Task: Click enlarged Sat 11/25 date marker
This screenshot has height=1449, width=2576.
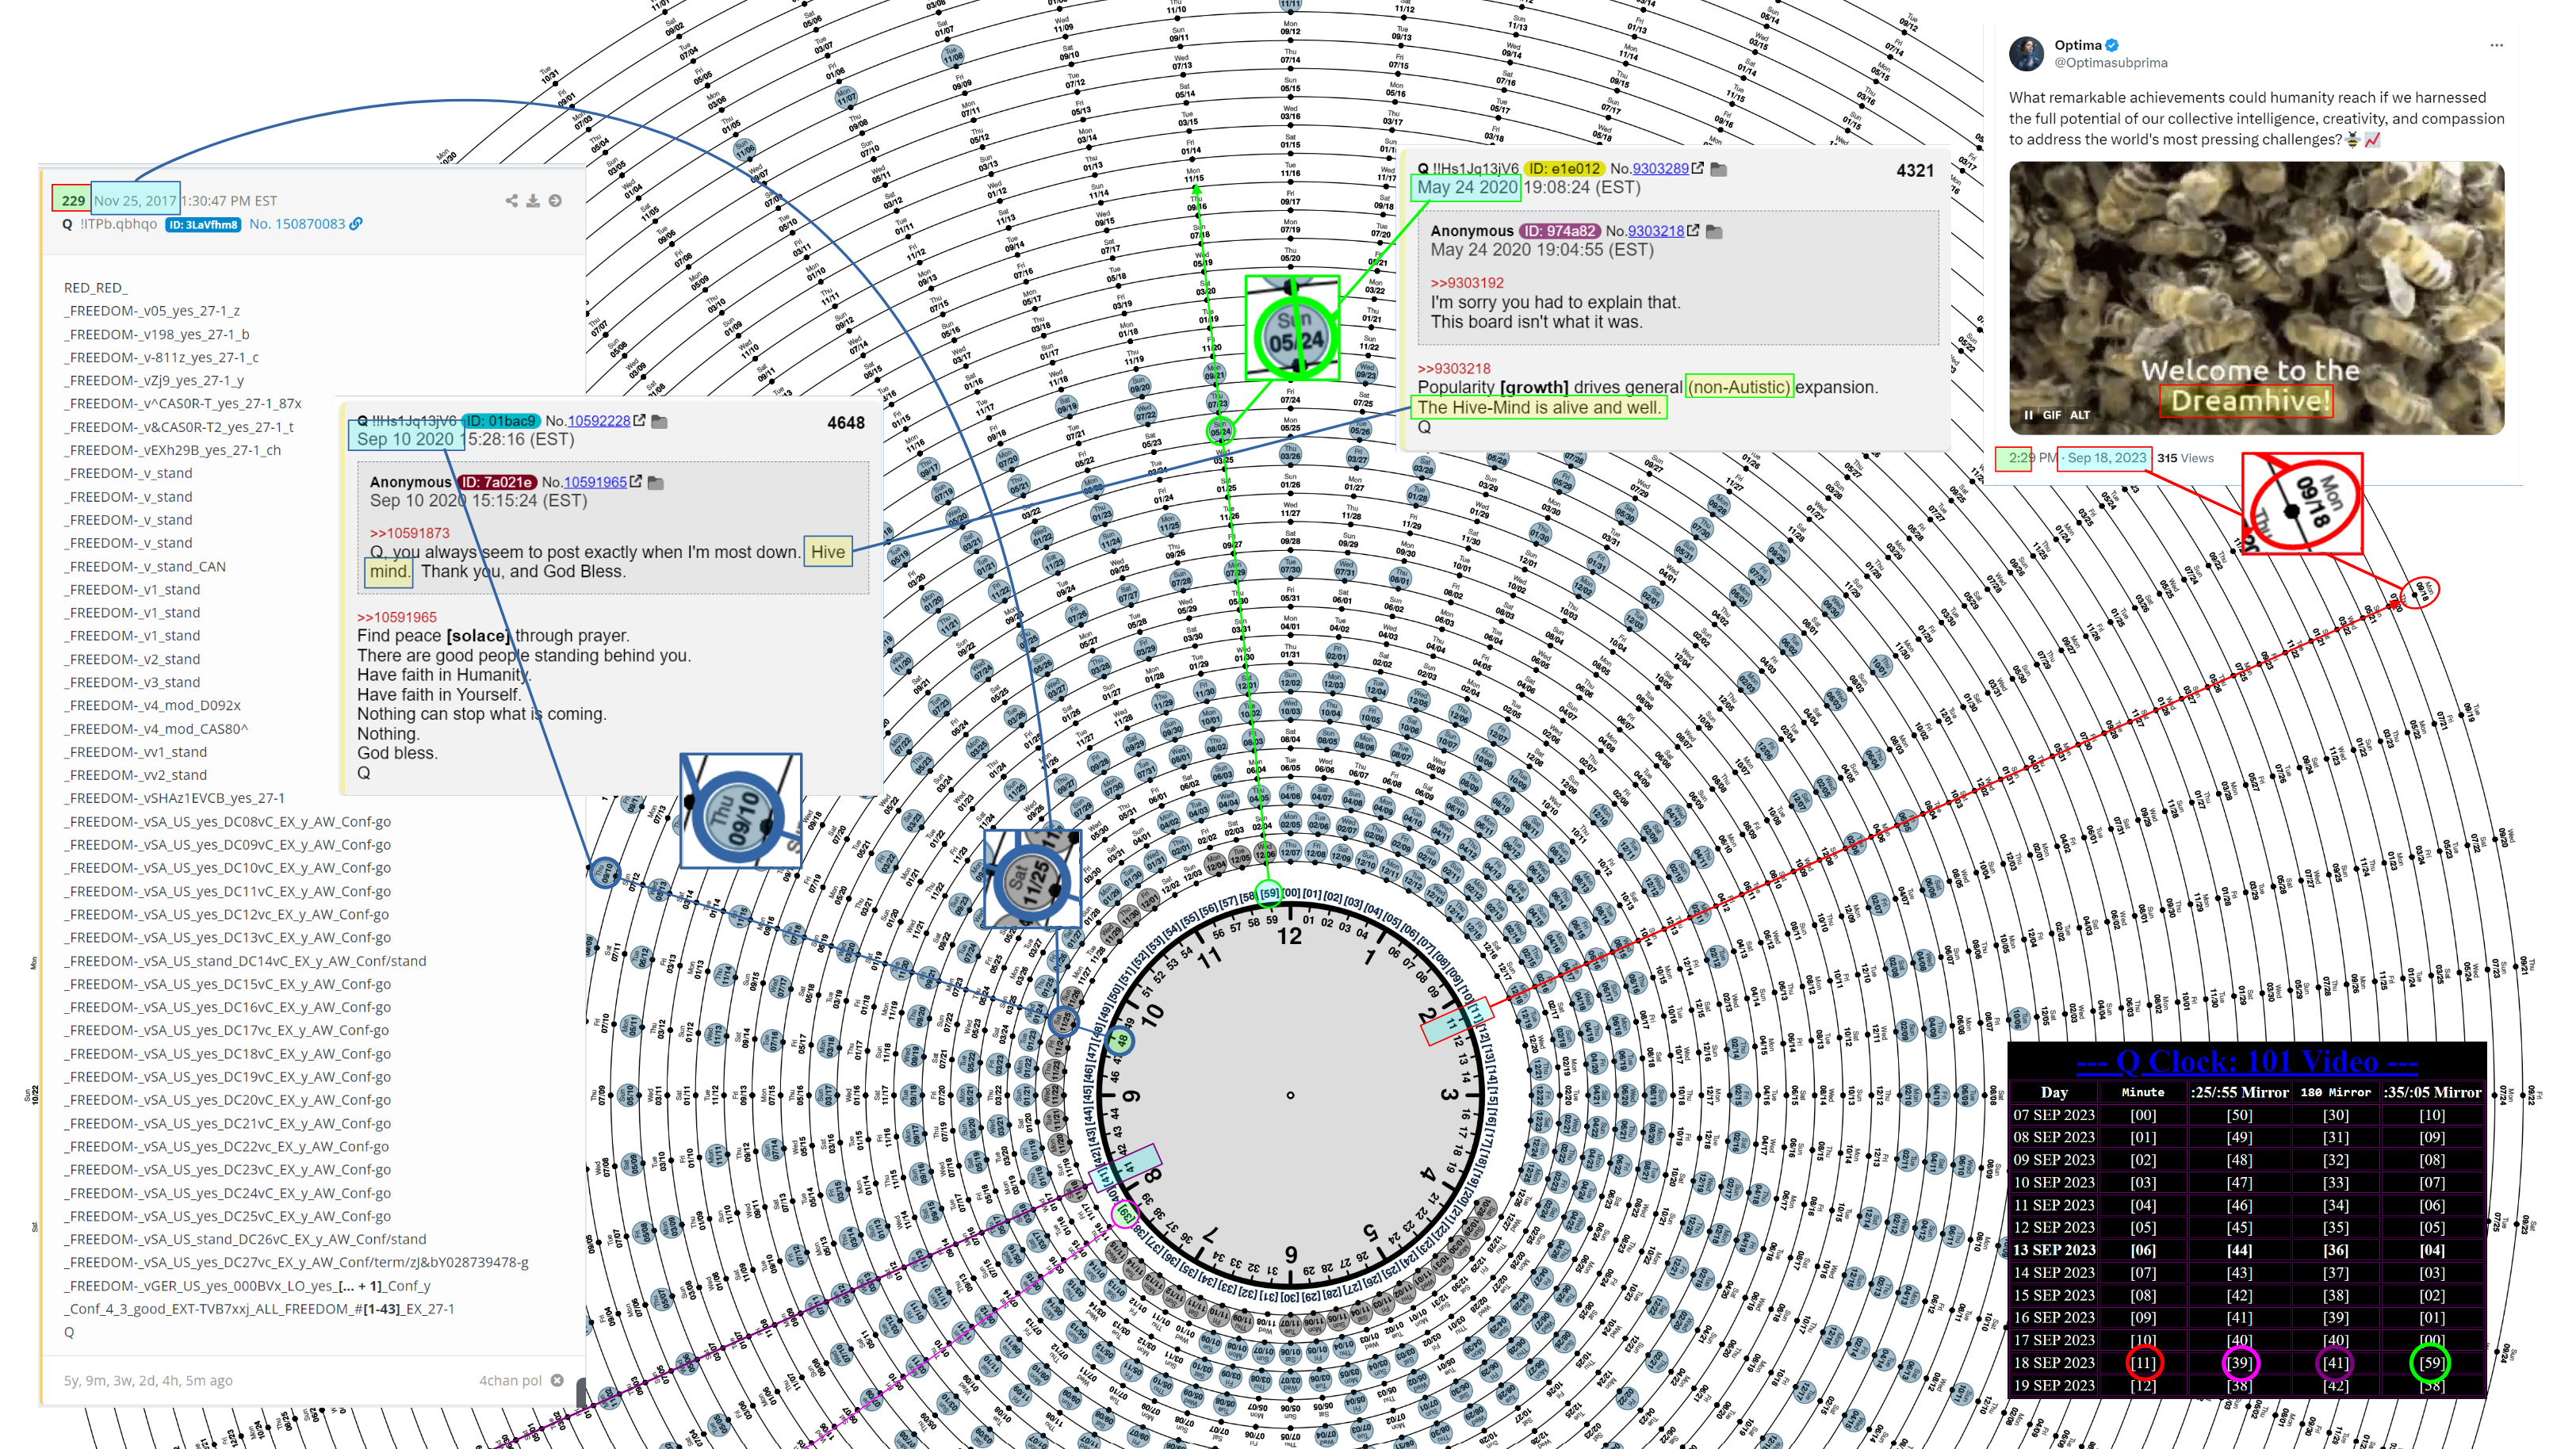Action: click(x=1032, y=879)
